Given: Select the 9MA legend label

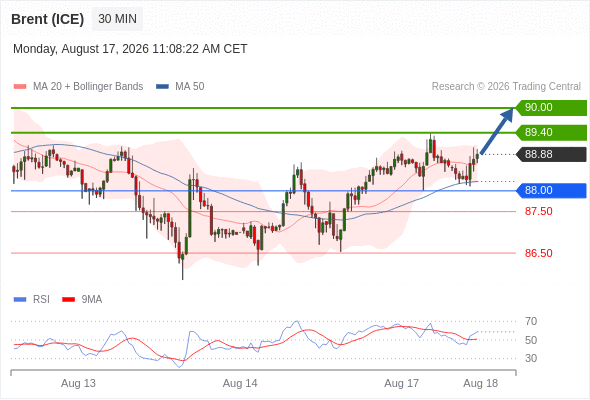Looking at the screenshot, I should click(x=92, y=300).
